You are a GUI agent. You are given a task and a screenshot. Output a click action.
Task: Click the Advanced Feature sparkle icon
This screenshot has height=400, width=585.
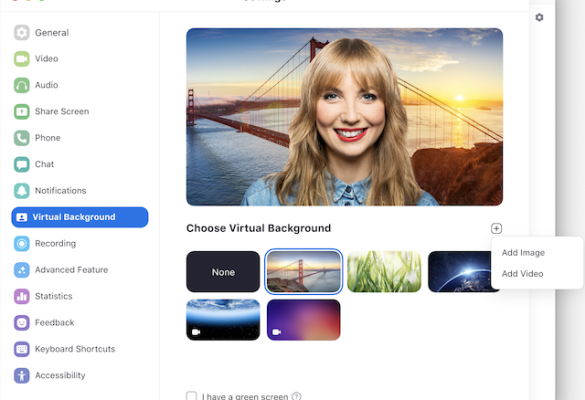(x=22, y=270)
